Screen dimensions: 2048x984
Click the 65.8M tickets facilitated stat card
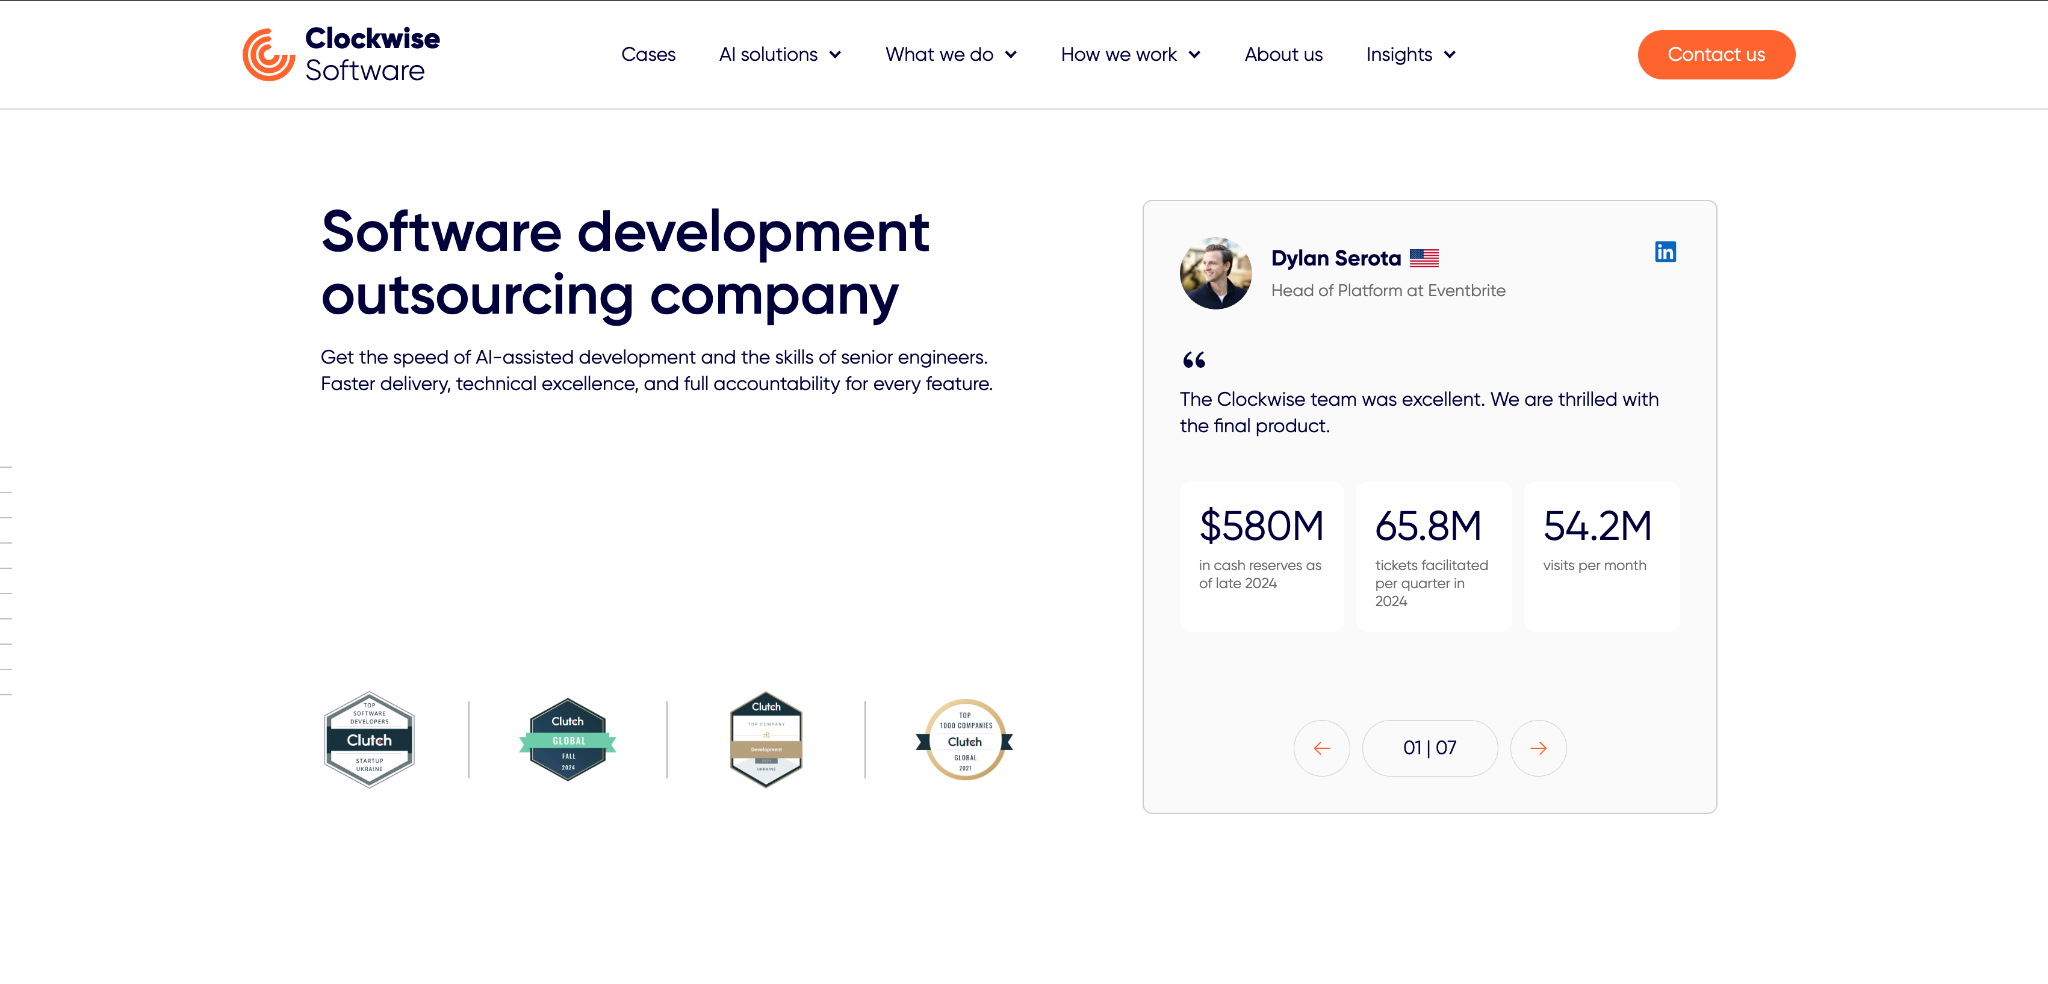pos(1434,556)
